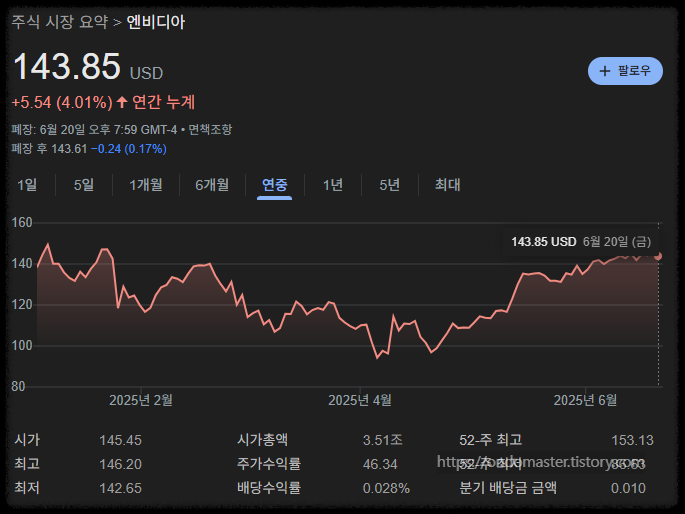Image resolution: width=685 pixels, height=514 pixels.
Task: Click the 160 y-axis label
Action: tap(22, 223)
